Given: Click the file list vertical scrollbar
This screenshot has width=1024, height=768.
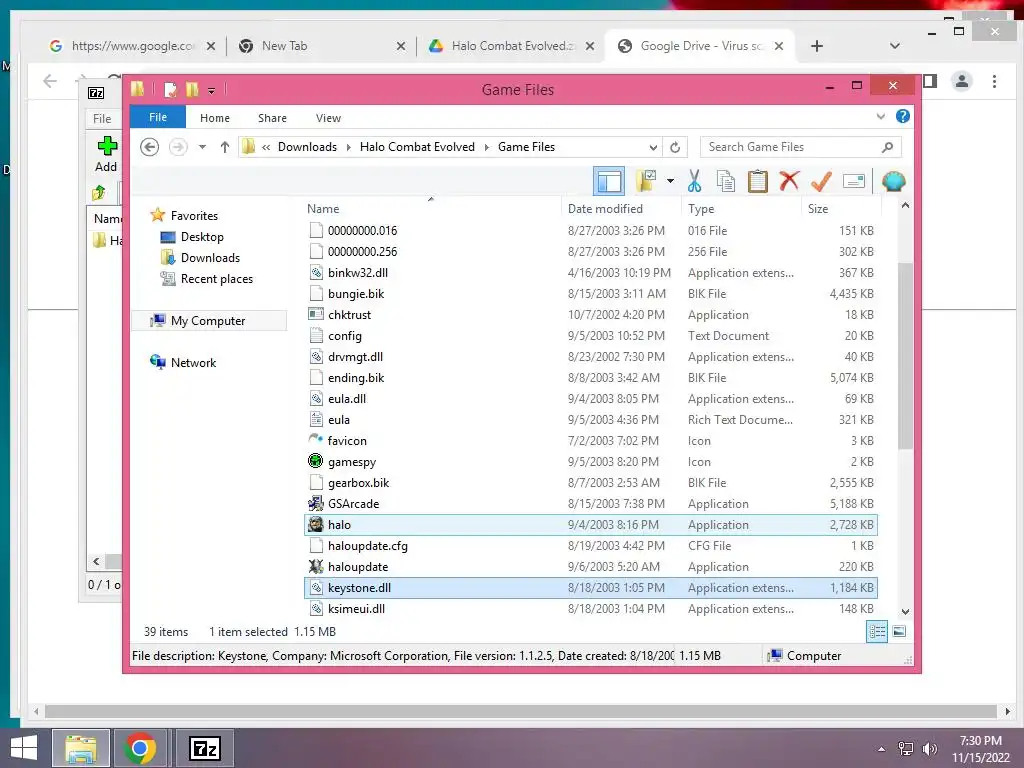Looking at the screenshot, I should click(905, 355).
